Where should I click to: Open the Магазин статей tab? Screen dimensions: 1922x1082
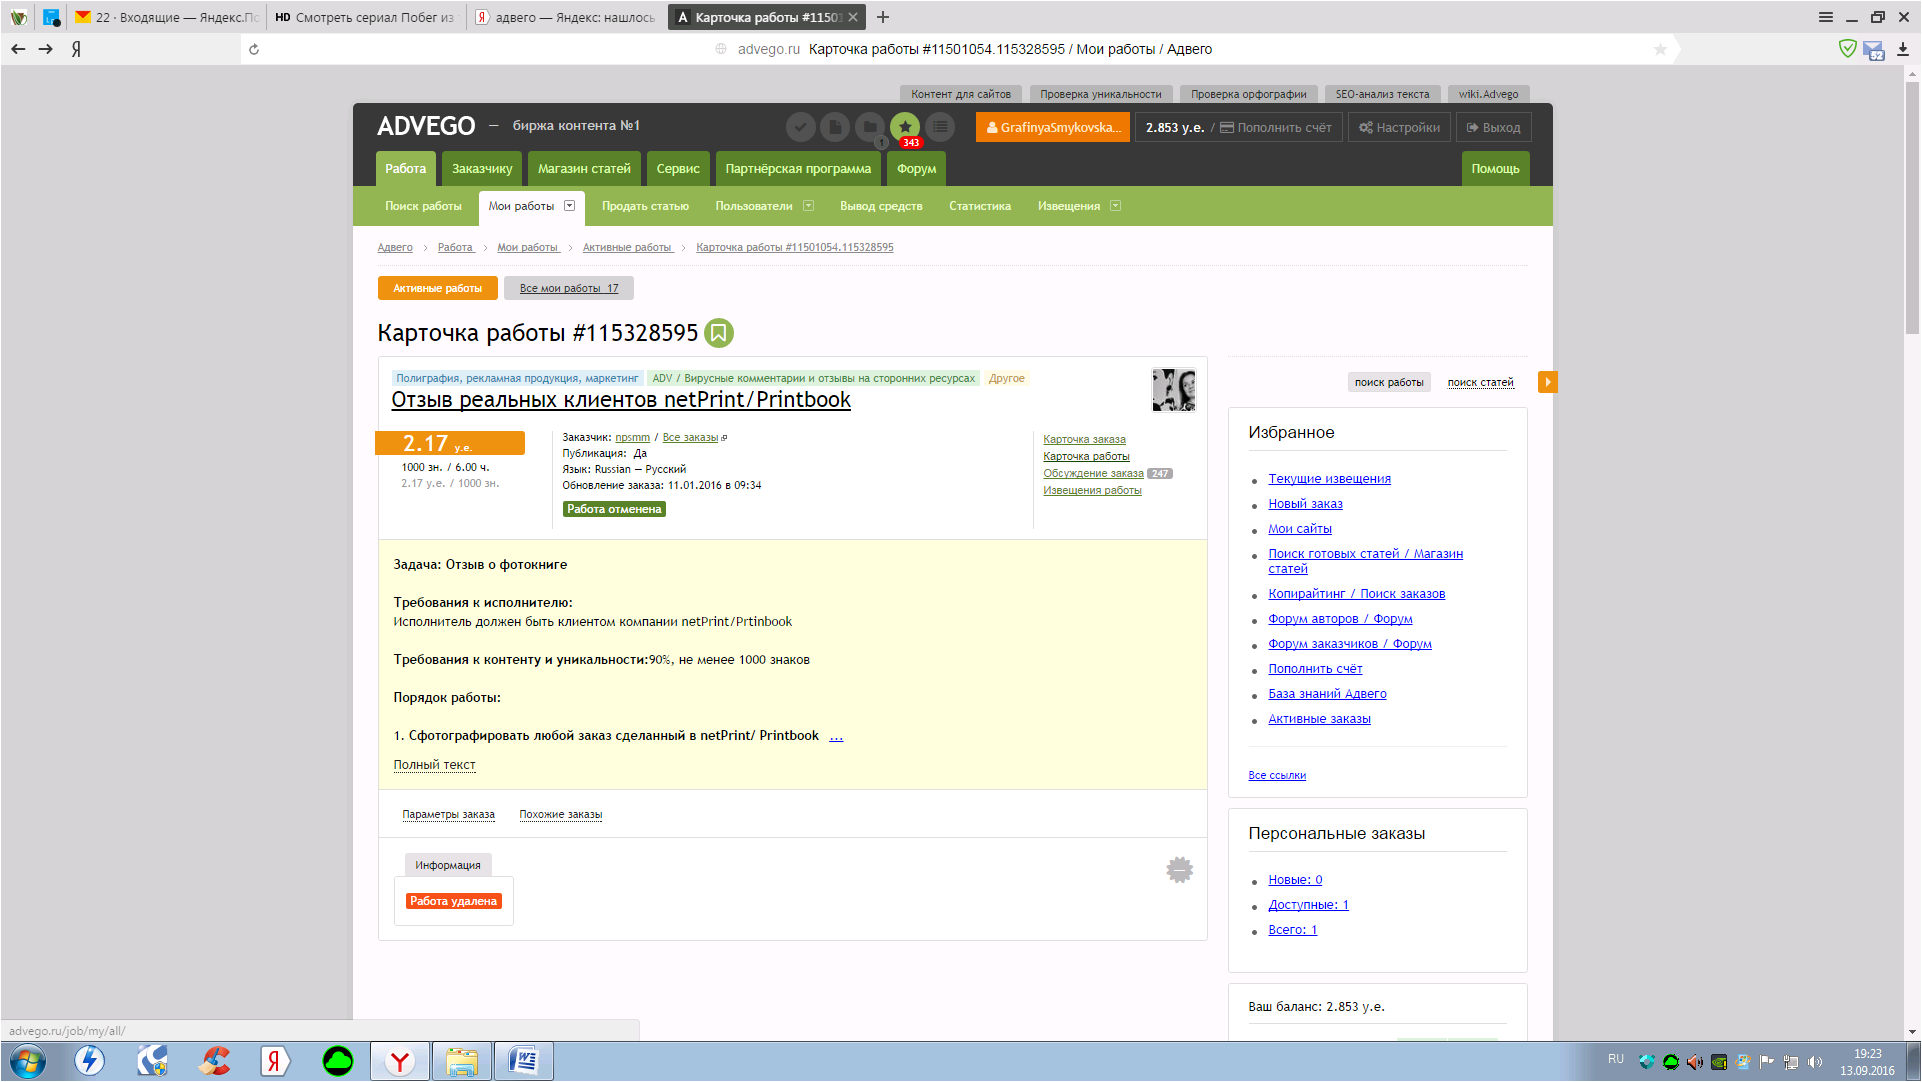tap(584, 169)
